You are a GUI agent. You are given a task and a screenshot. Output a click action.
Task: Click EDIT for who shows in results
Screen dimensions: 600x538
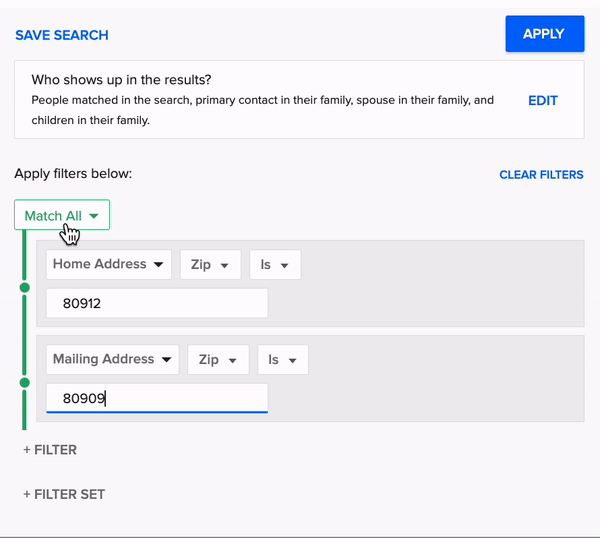[x=542, y=100]
